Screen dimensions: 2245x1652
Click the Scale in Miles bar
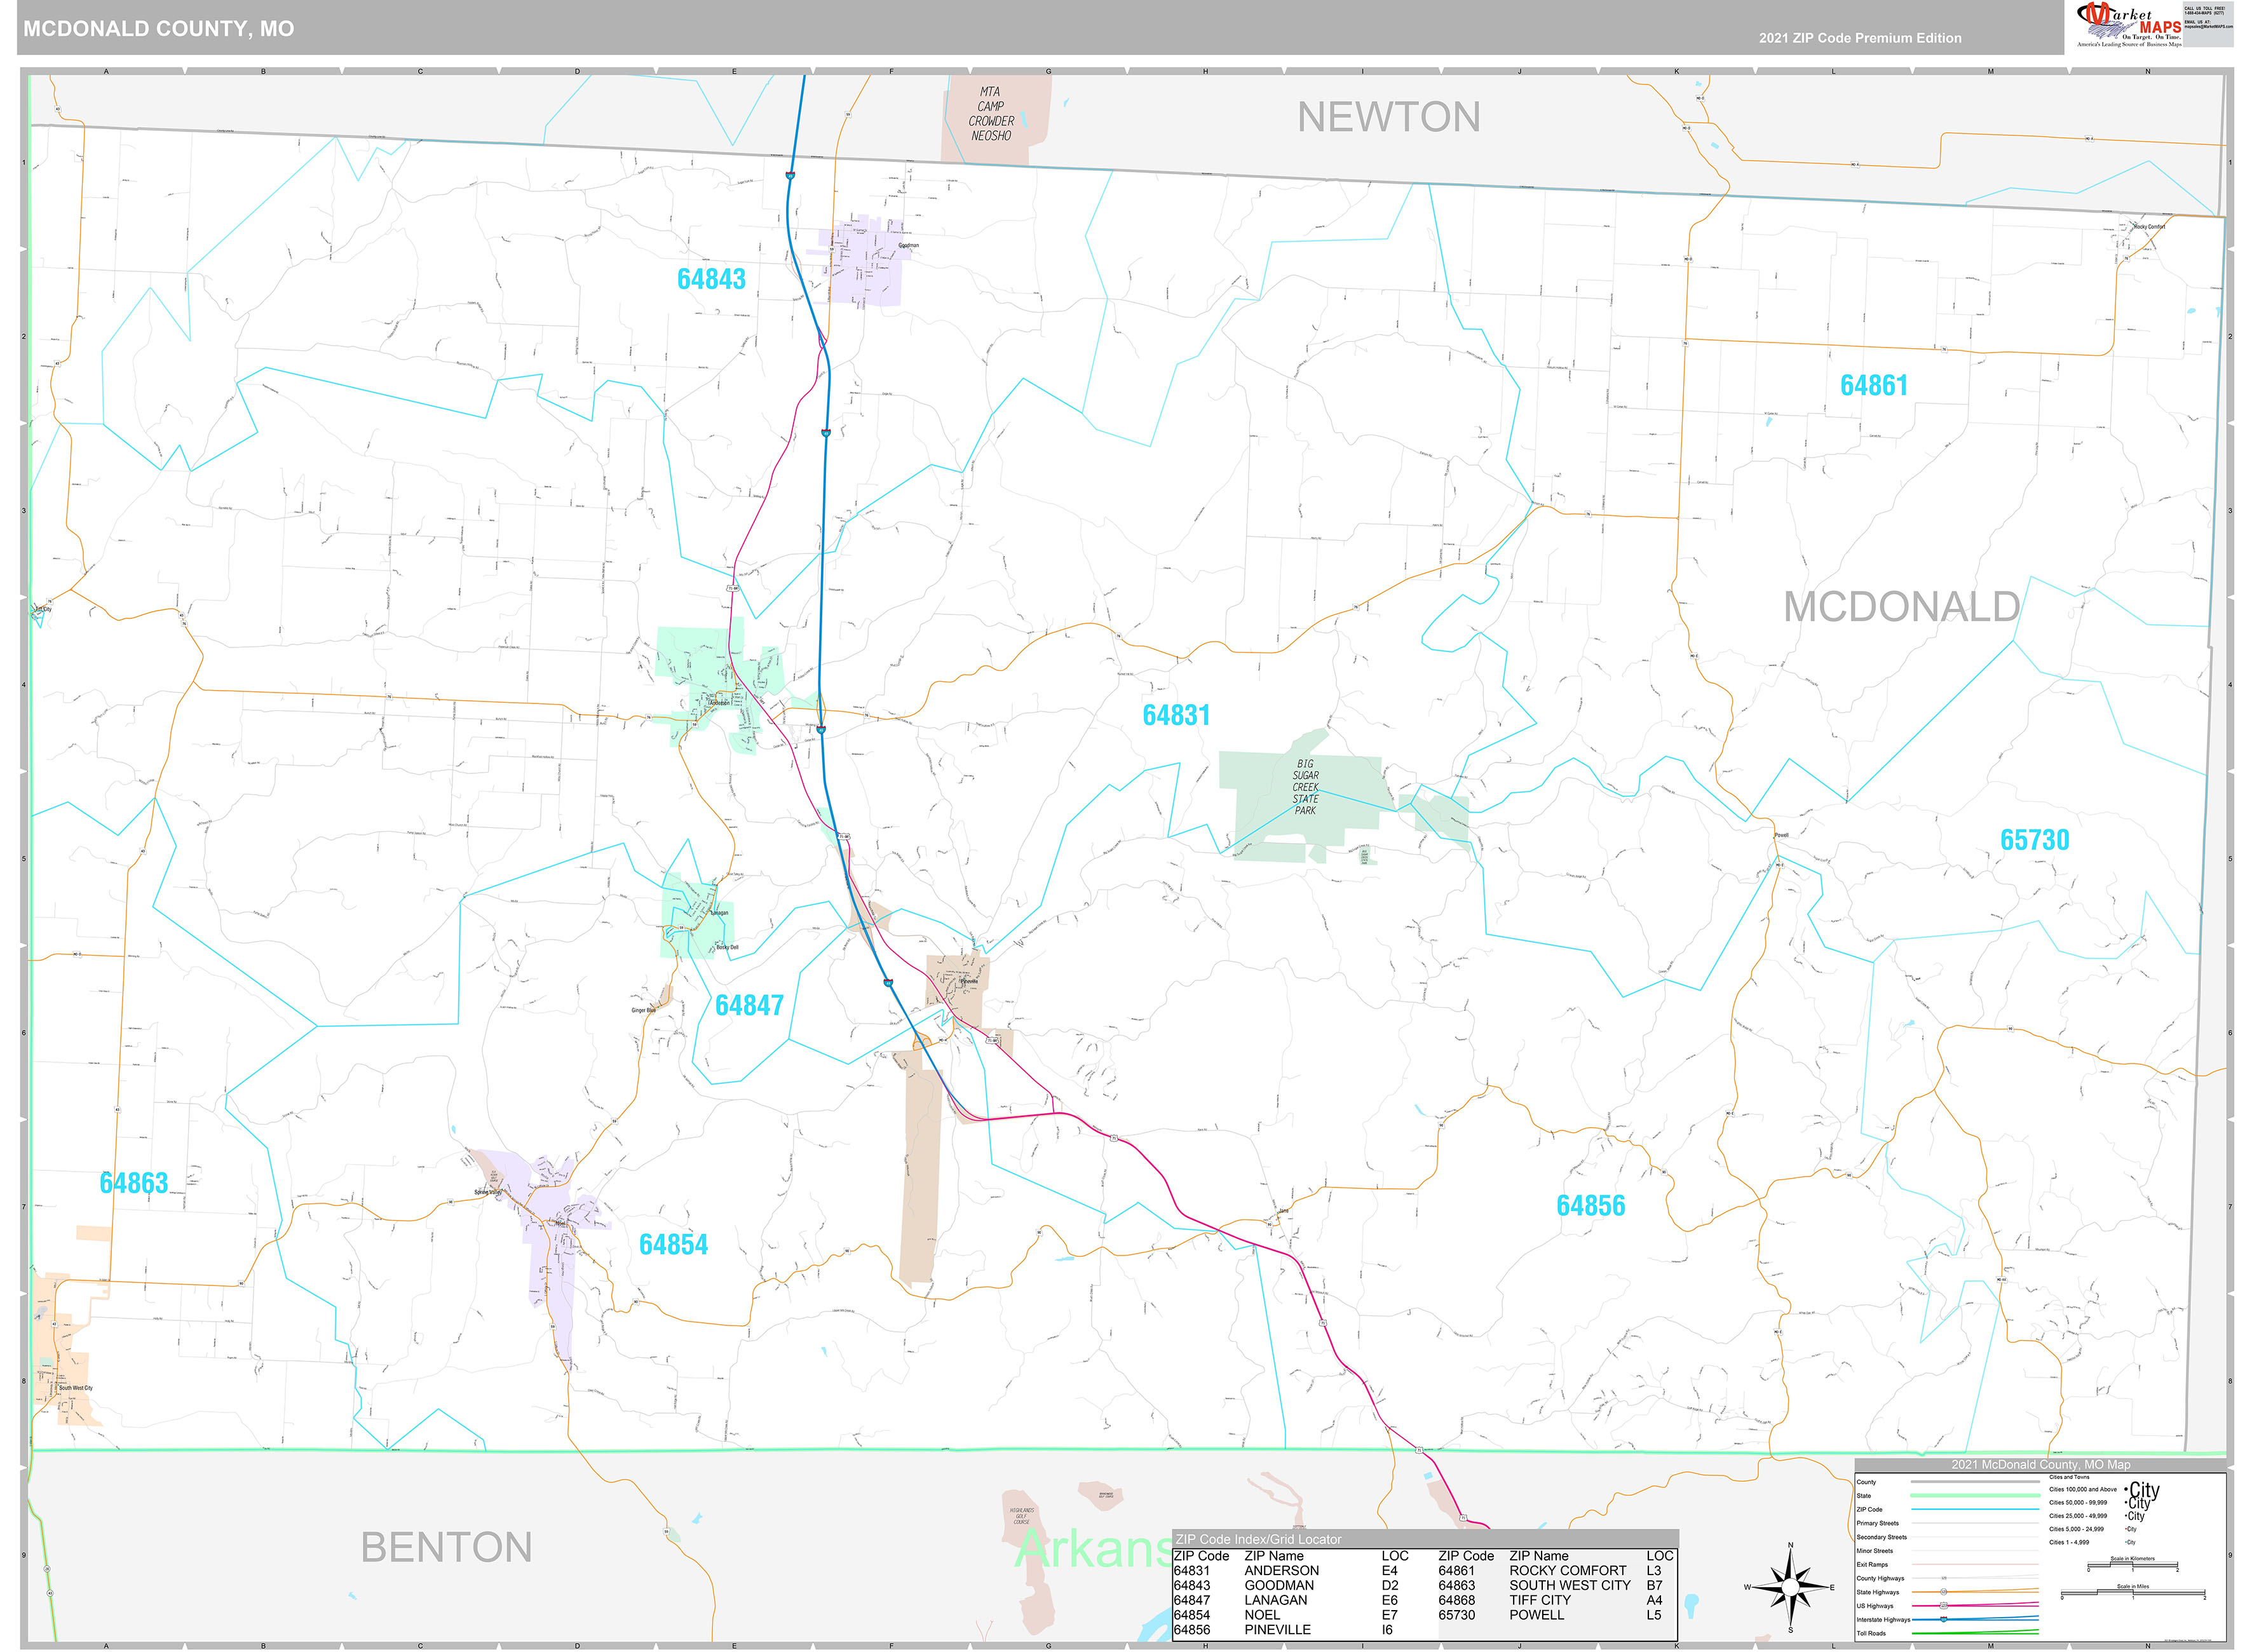tap(2133, 1593)
